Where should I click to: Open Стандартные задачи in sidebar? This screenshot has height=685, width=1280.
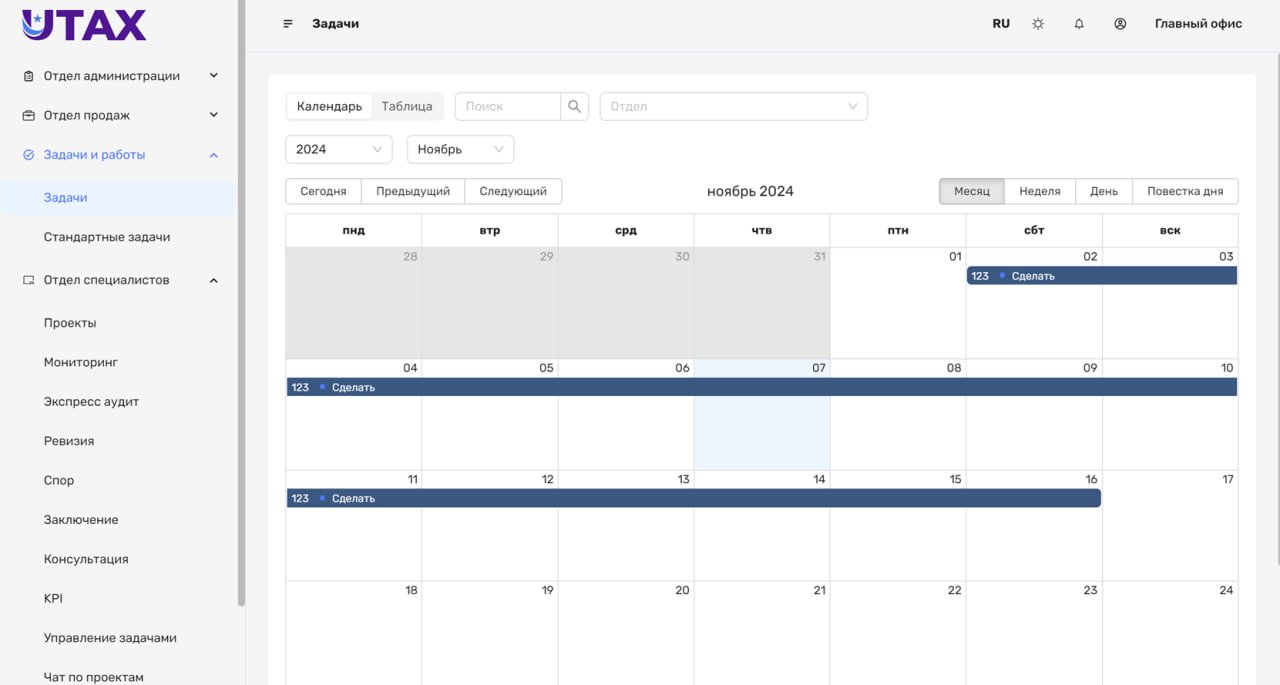118,237
